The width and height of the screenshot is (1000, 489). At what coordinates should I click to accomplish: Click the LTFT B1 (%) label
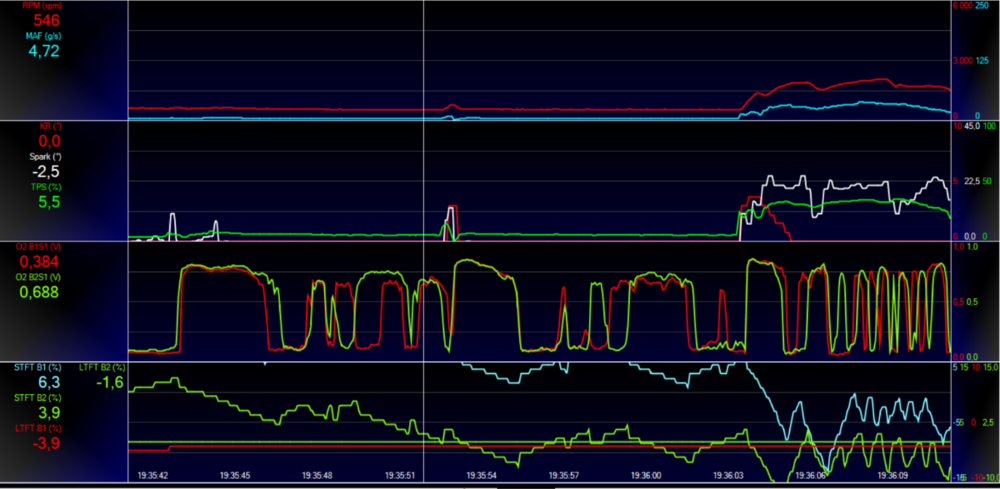coord(36,428)
